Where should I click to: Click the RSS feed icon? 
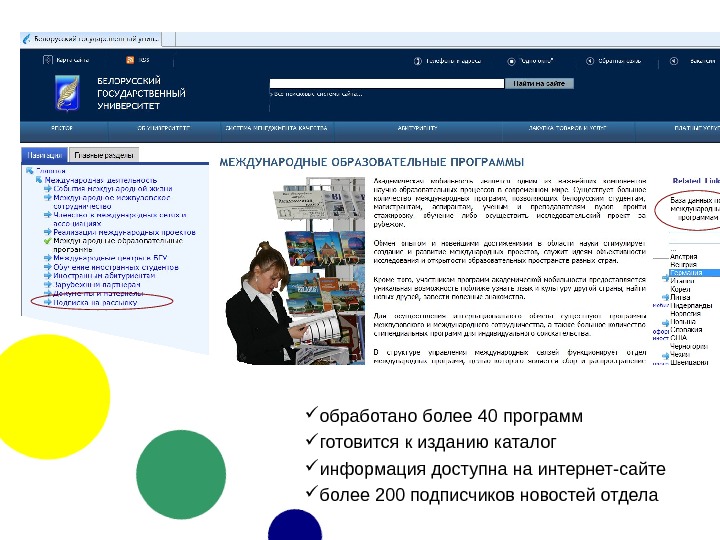click(130, 60)
